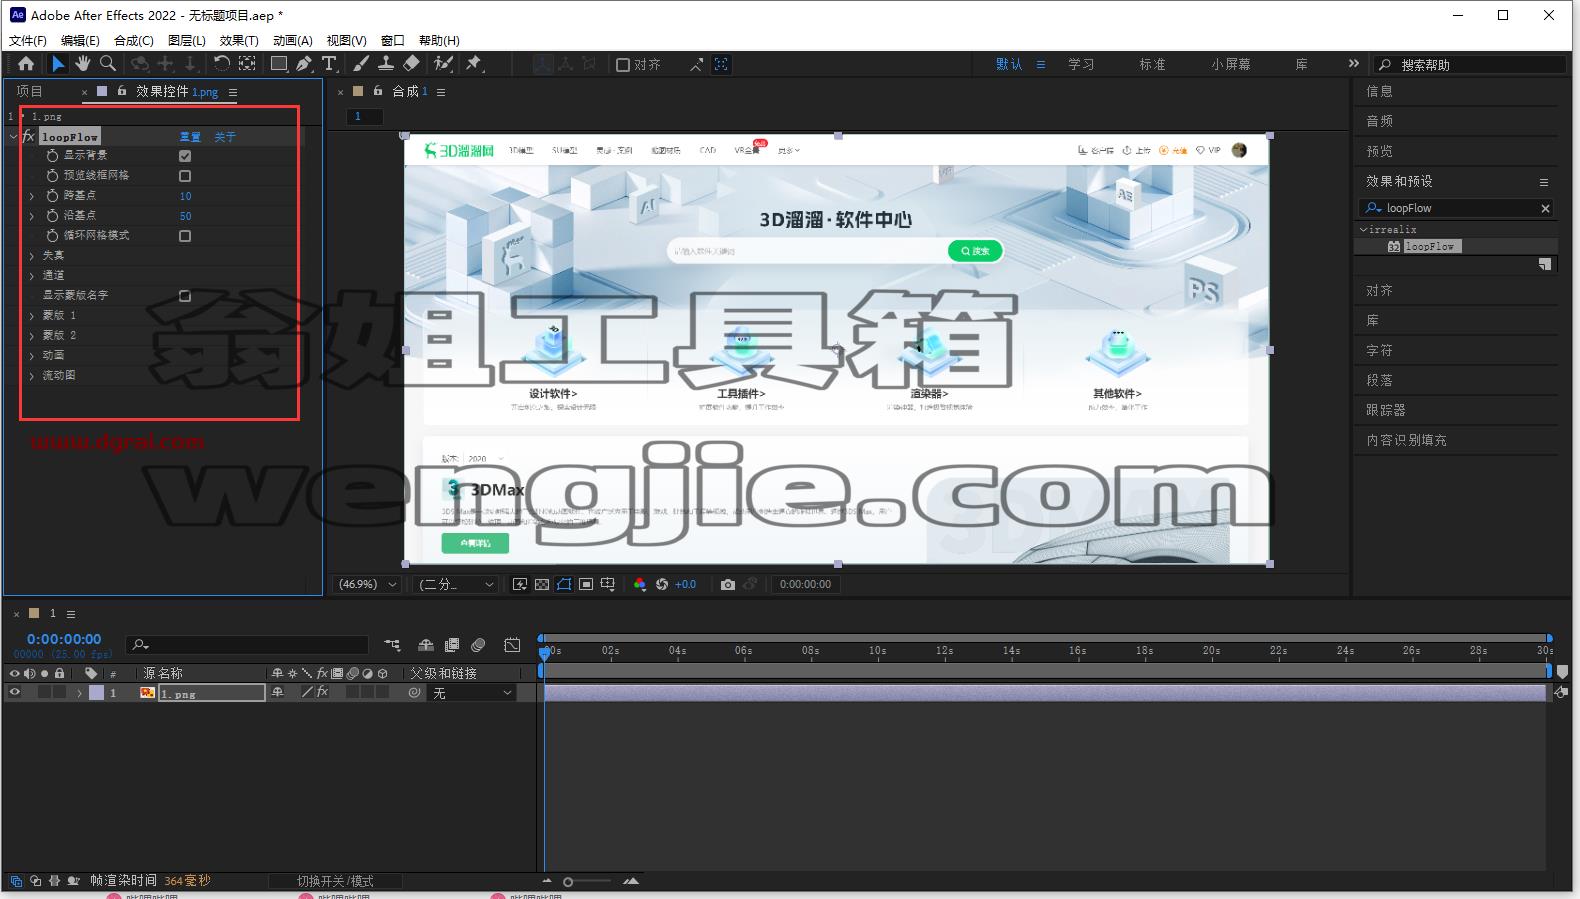This screenshot has width=1580, height=899.
Task: Uncheck the 显示背景 checkbox
Action: coord(185,156)
